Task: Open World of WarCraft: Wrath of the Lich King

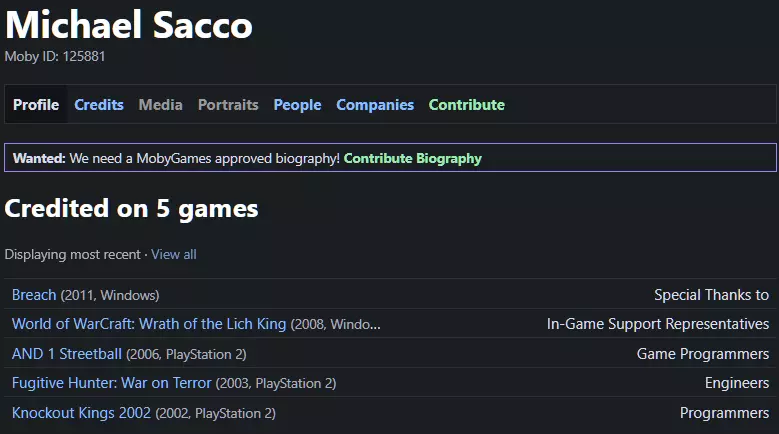Action: click(149, 324)
